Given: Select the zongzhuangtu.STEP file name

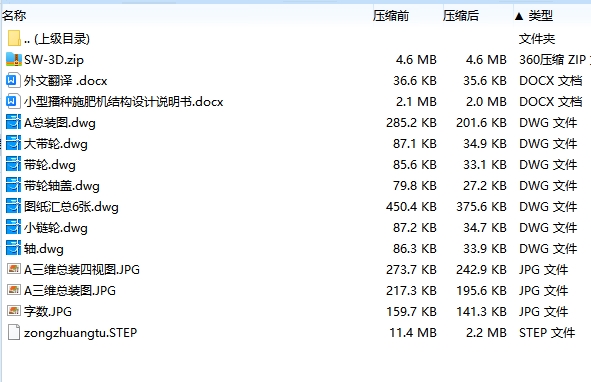Looking at the screenshot, I should click(x=81, y=333).
